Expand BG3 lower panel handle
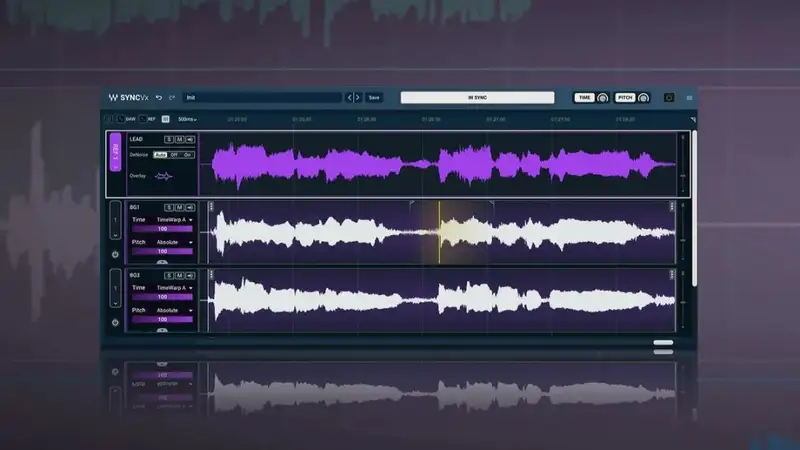This screenshot has width=800, height=450. 162,330
